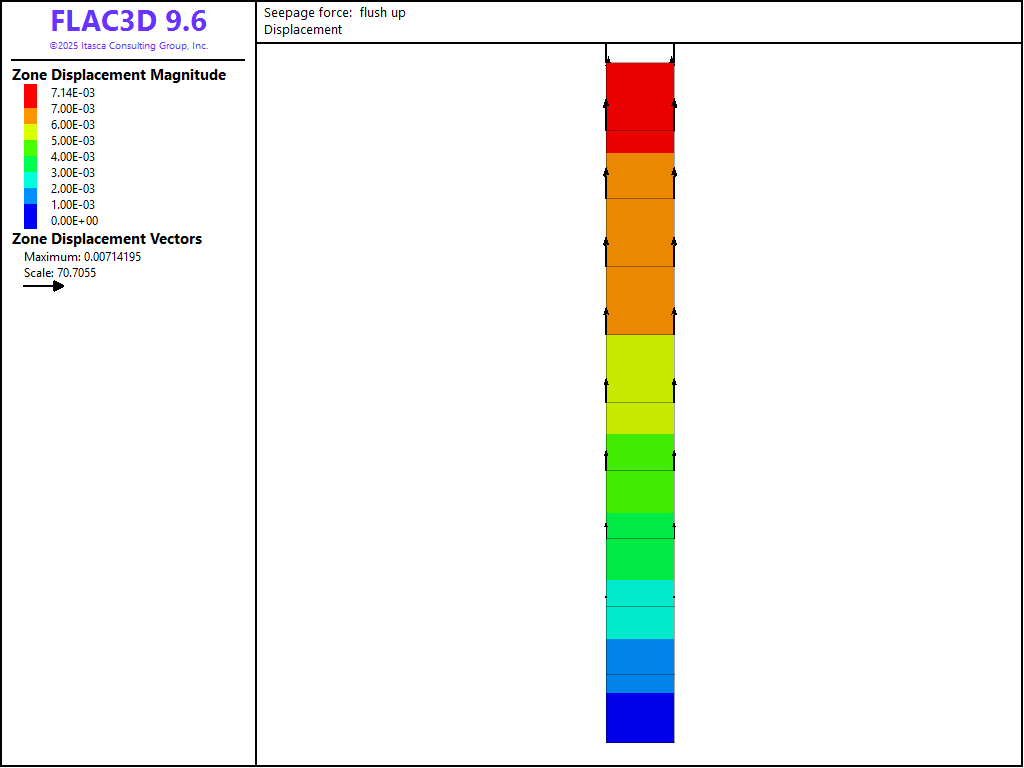Click the red zone atop the column

(x=640, y=100)
